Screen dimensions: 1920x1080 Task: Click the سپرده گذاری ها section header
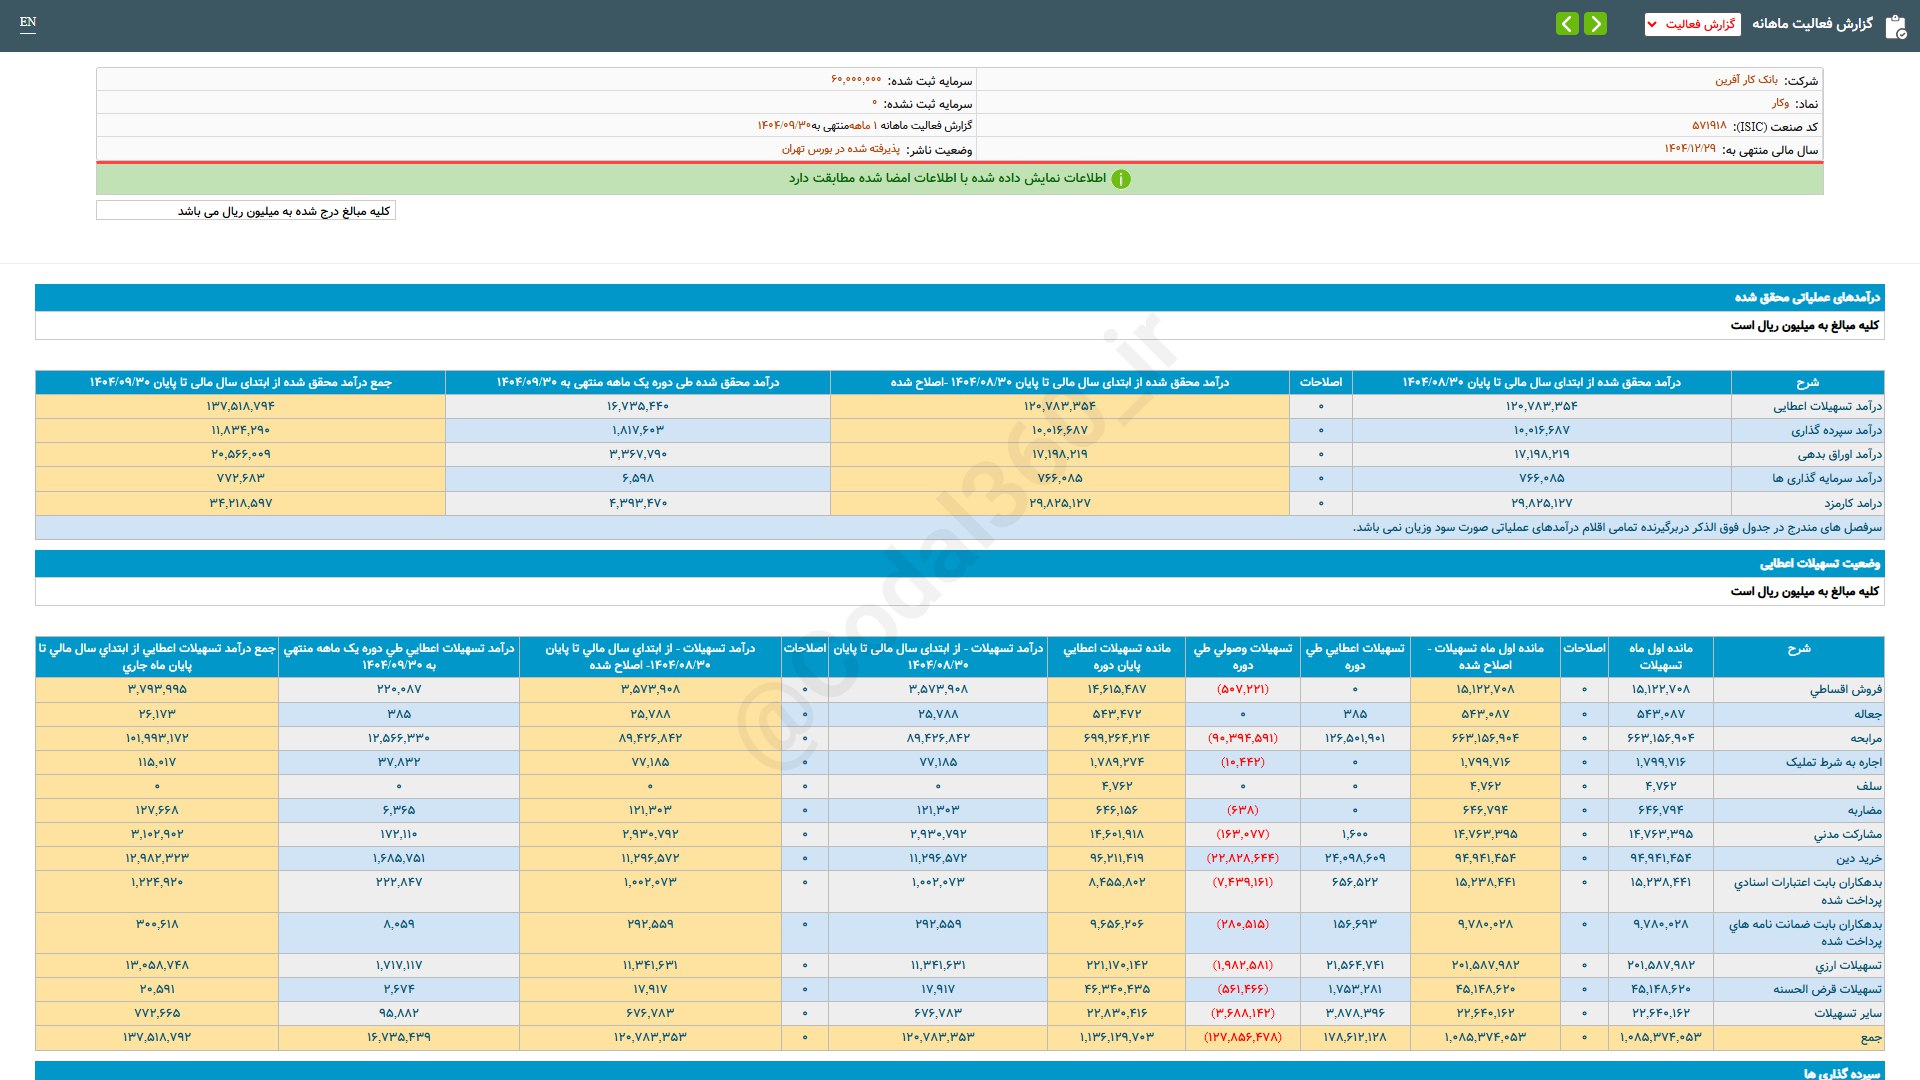1841,1072
